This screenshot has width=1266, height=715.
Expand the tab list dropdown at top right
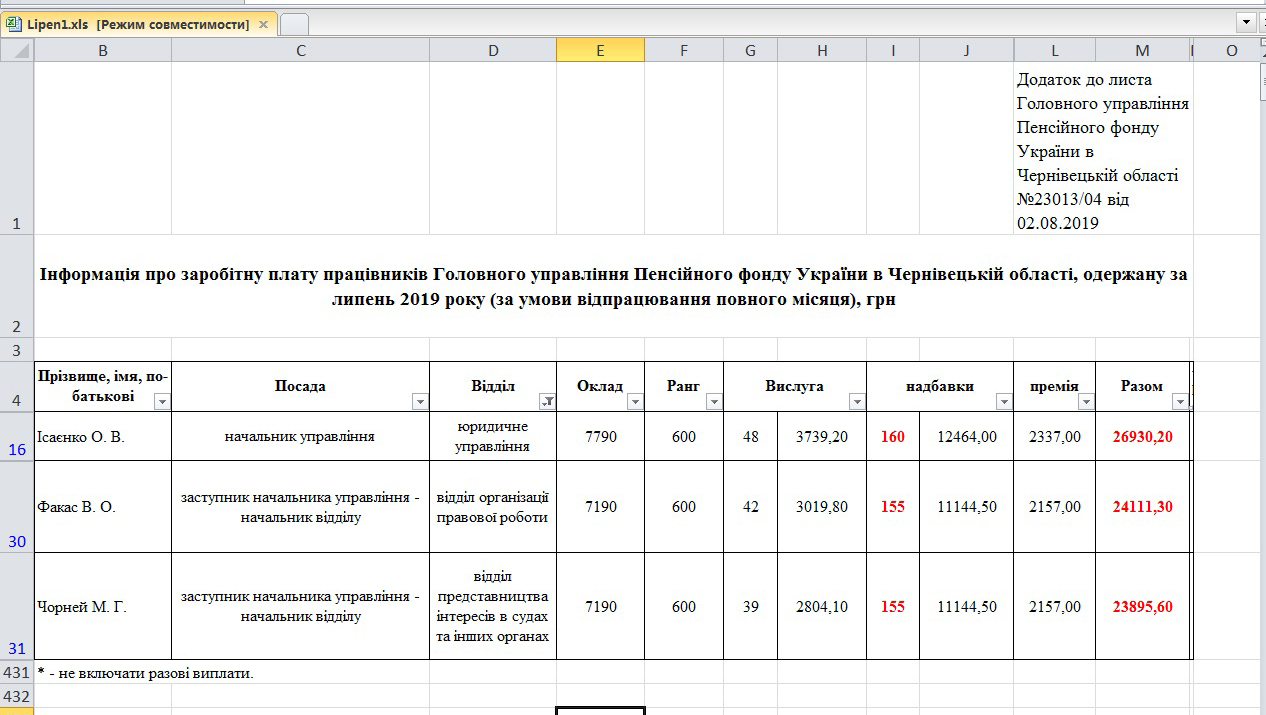click(1246, 22)
